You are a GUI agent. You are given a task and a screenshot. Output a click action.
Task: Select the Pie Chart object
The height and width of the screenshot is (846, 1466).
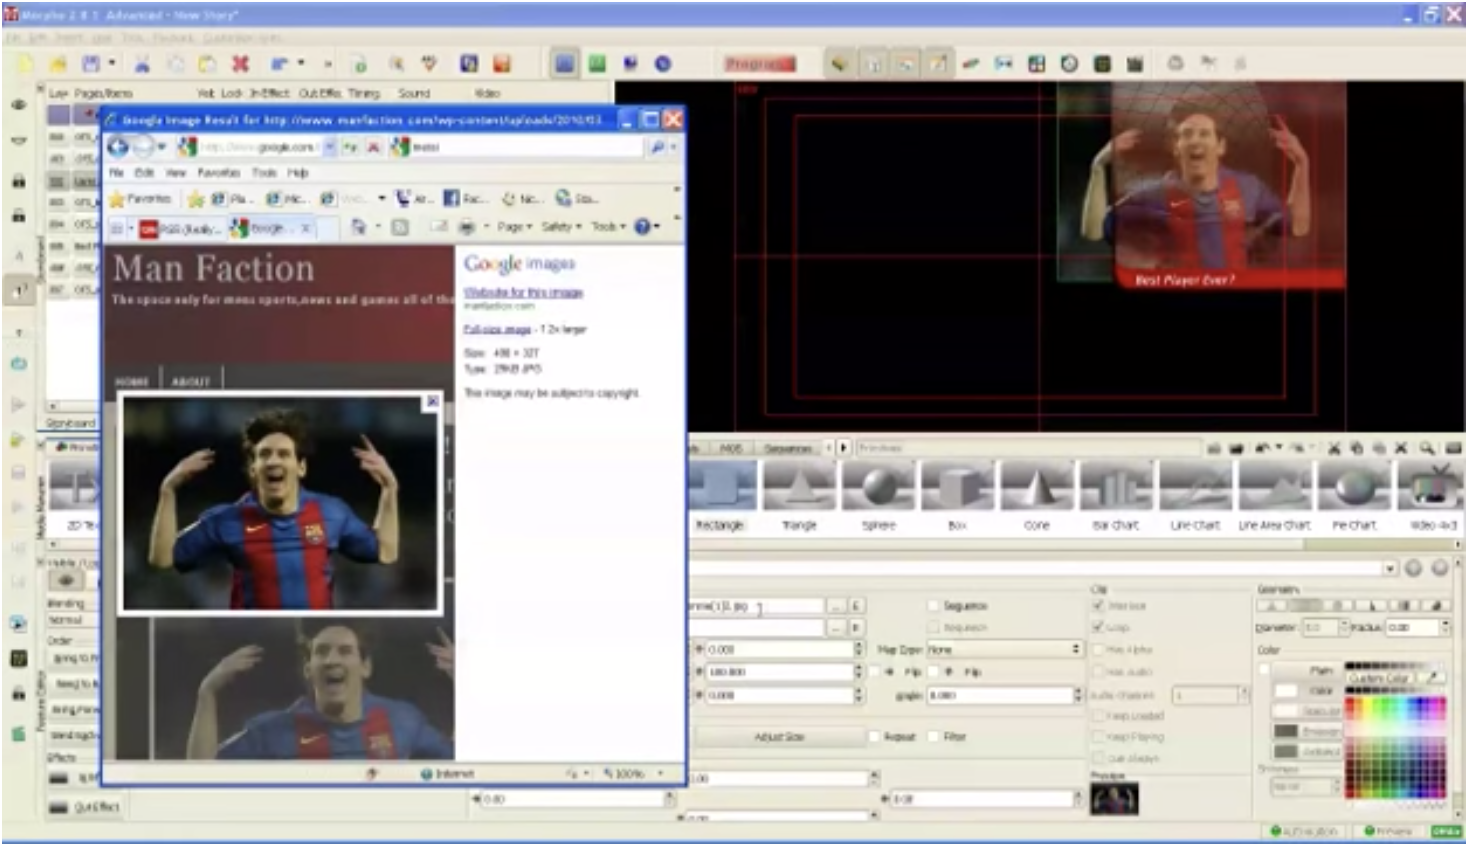pyautogui.click(x=1354, y=495)
